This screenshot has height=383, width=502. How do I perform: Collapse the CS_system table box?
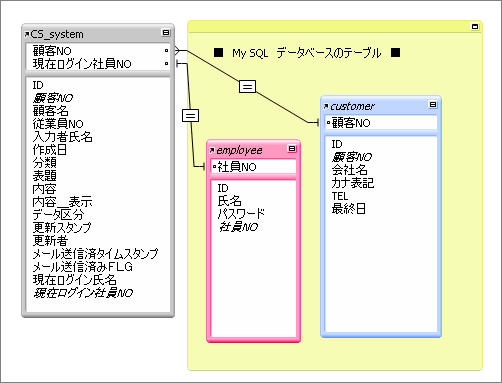pos(166,33)
